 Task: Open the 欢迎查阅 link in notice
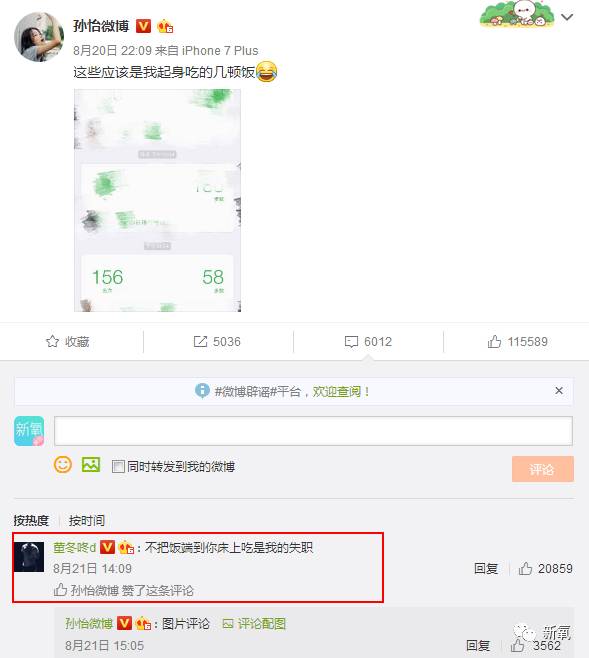tap(336, 391)
